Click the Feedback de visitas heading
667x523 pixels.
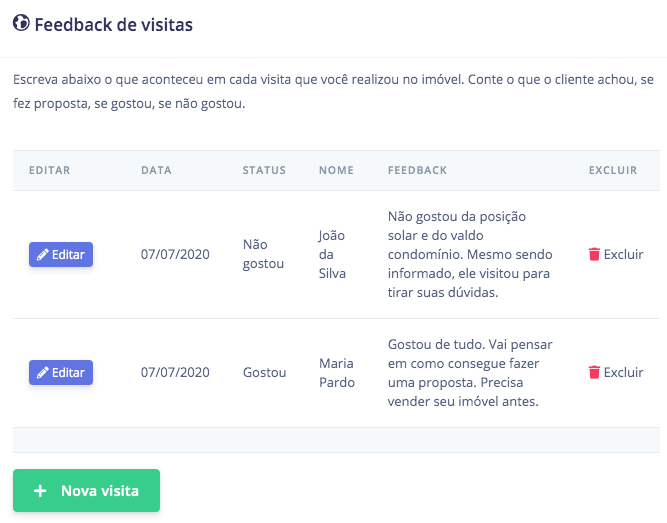114,25
